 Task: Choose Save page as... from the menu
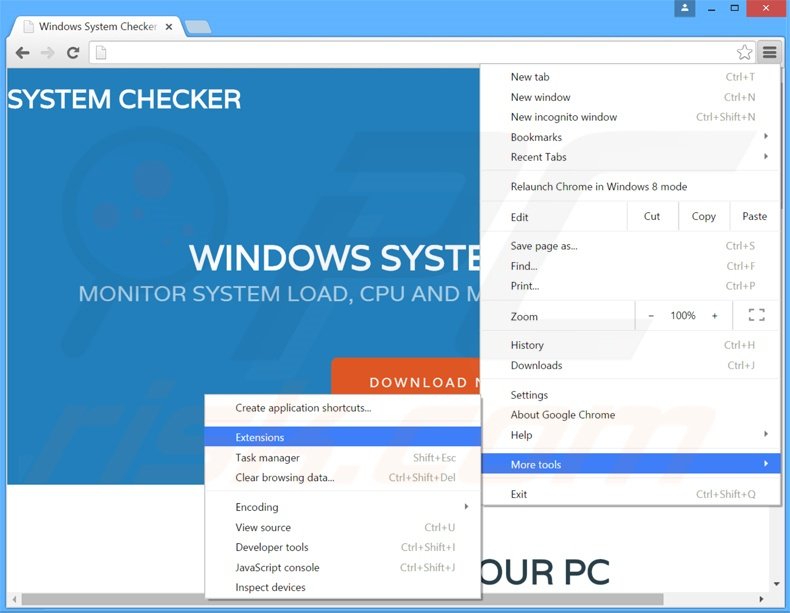click(630, 246)
